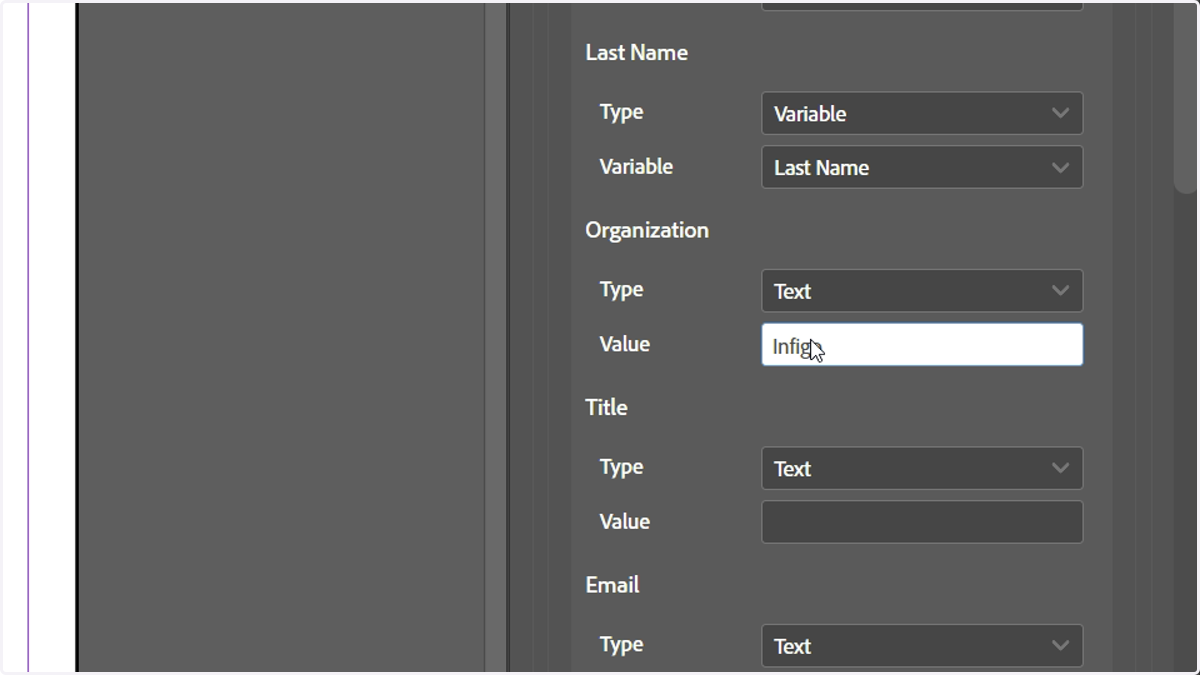Open the Title Type dropdown

coord(922,468)
